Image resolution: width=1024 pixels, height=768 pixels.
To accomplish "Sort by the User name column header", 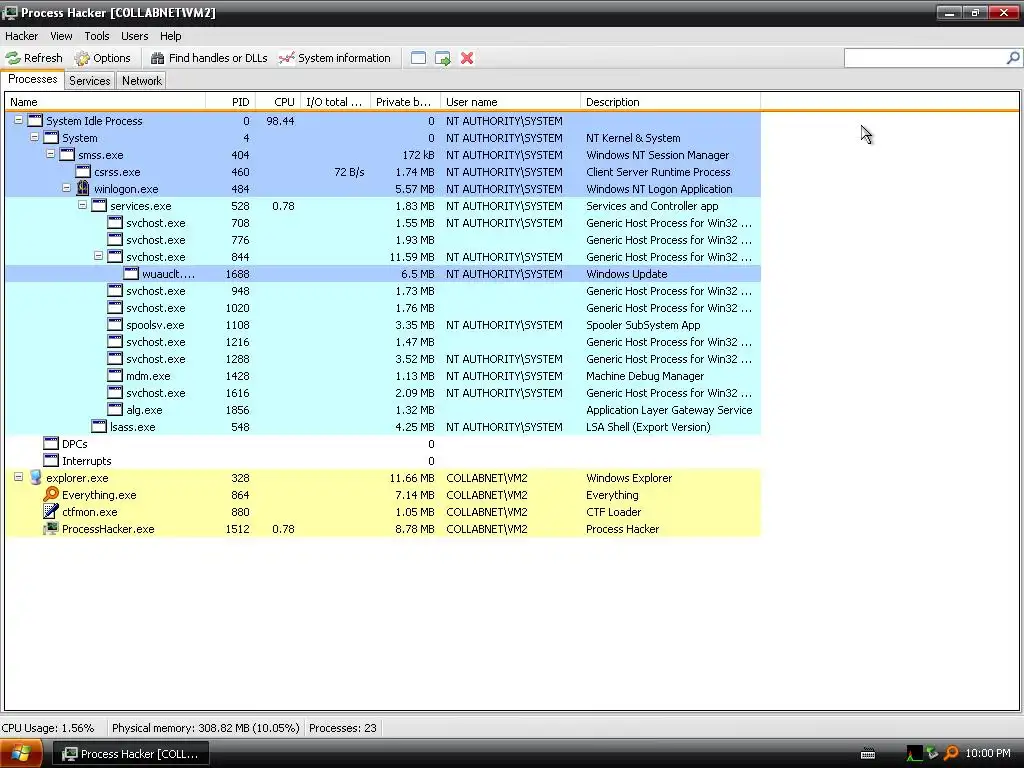I will [511, 102].
